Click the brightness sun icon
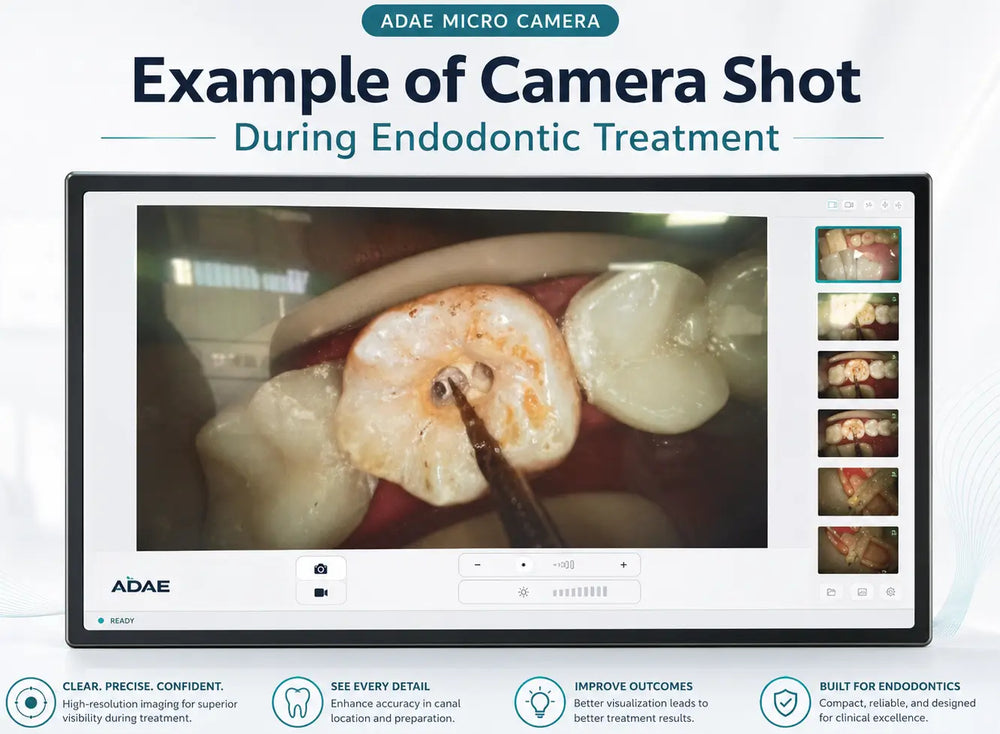The width and height of the screenshot is (1000, 734). (524, 592)
